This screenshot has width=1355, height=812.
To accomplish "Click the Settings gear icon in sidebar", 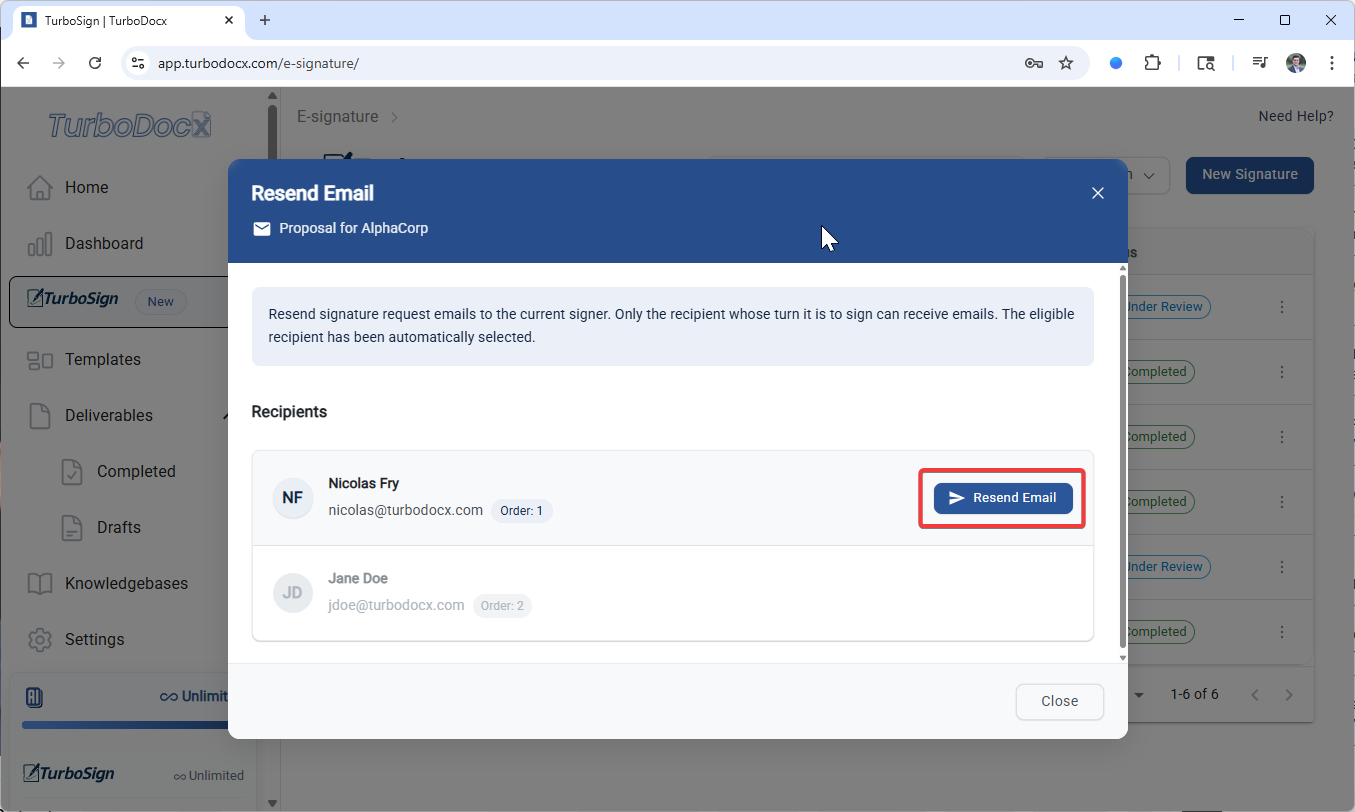I will click(x=40, y=639).
